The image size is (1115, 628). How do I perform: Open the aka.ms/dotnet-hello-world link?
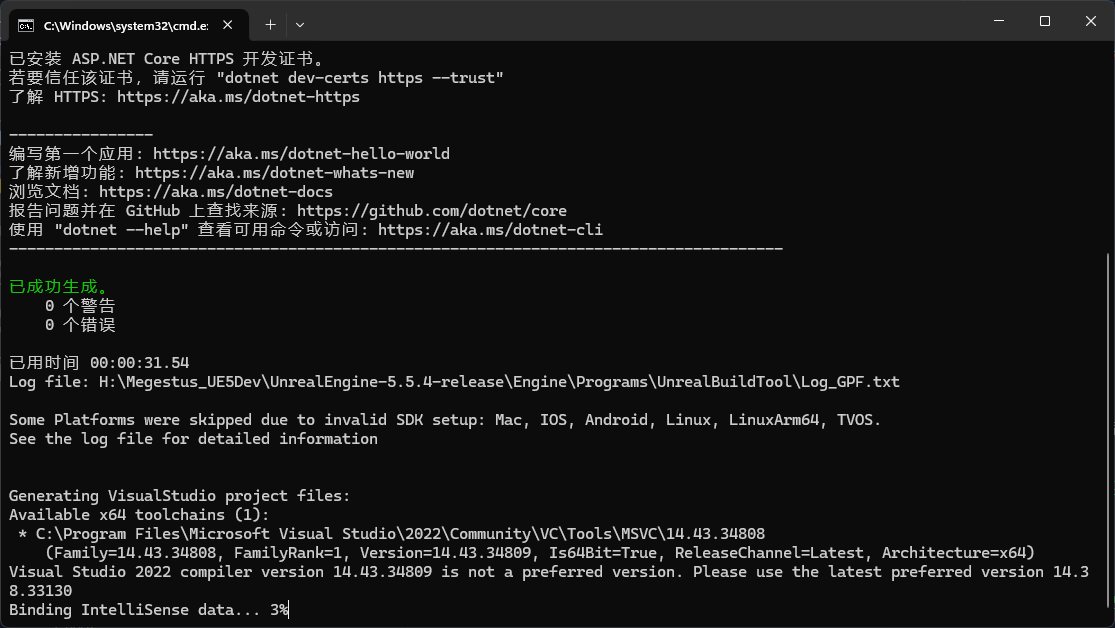[301, 154]
